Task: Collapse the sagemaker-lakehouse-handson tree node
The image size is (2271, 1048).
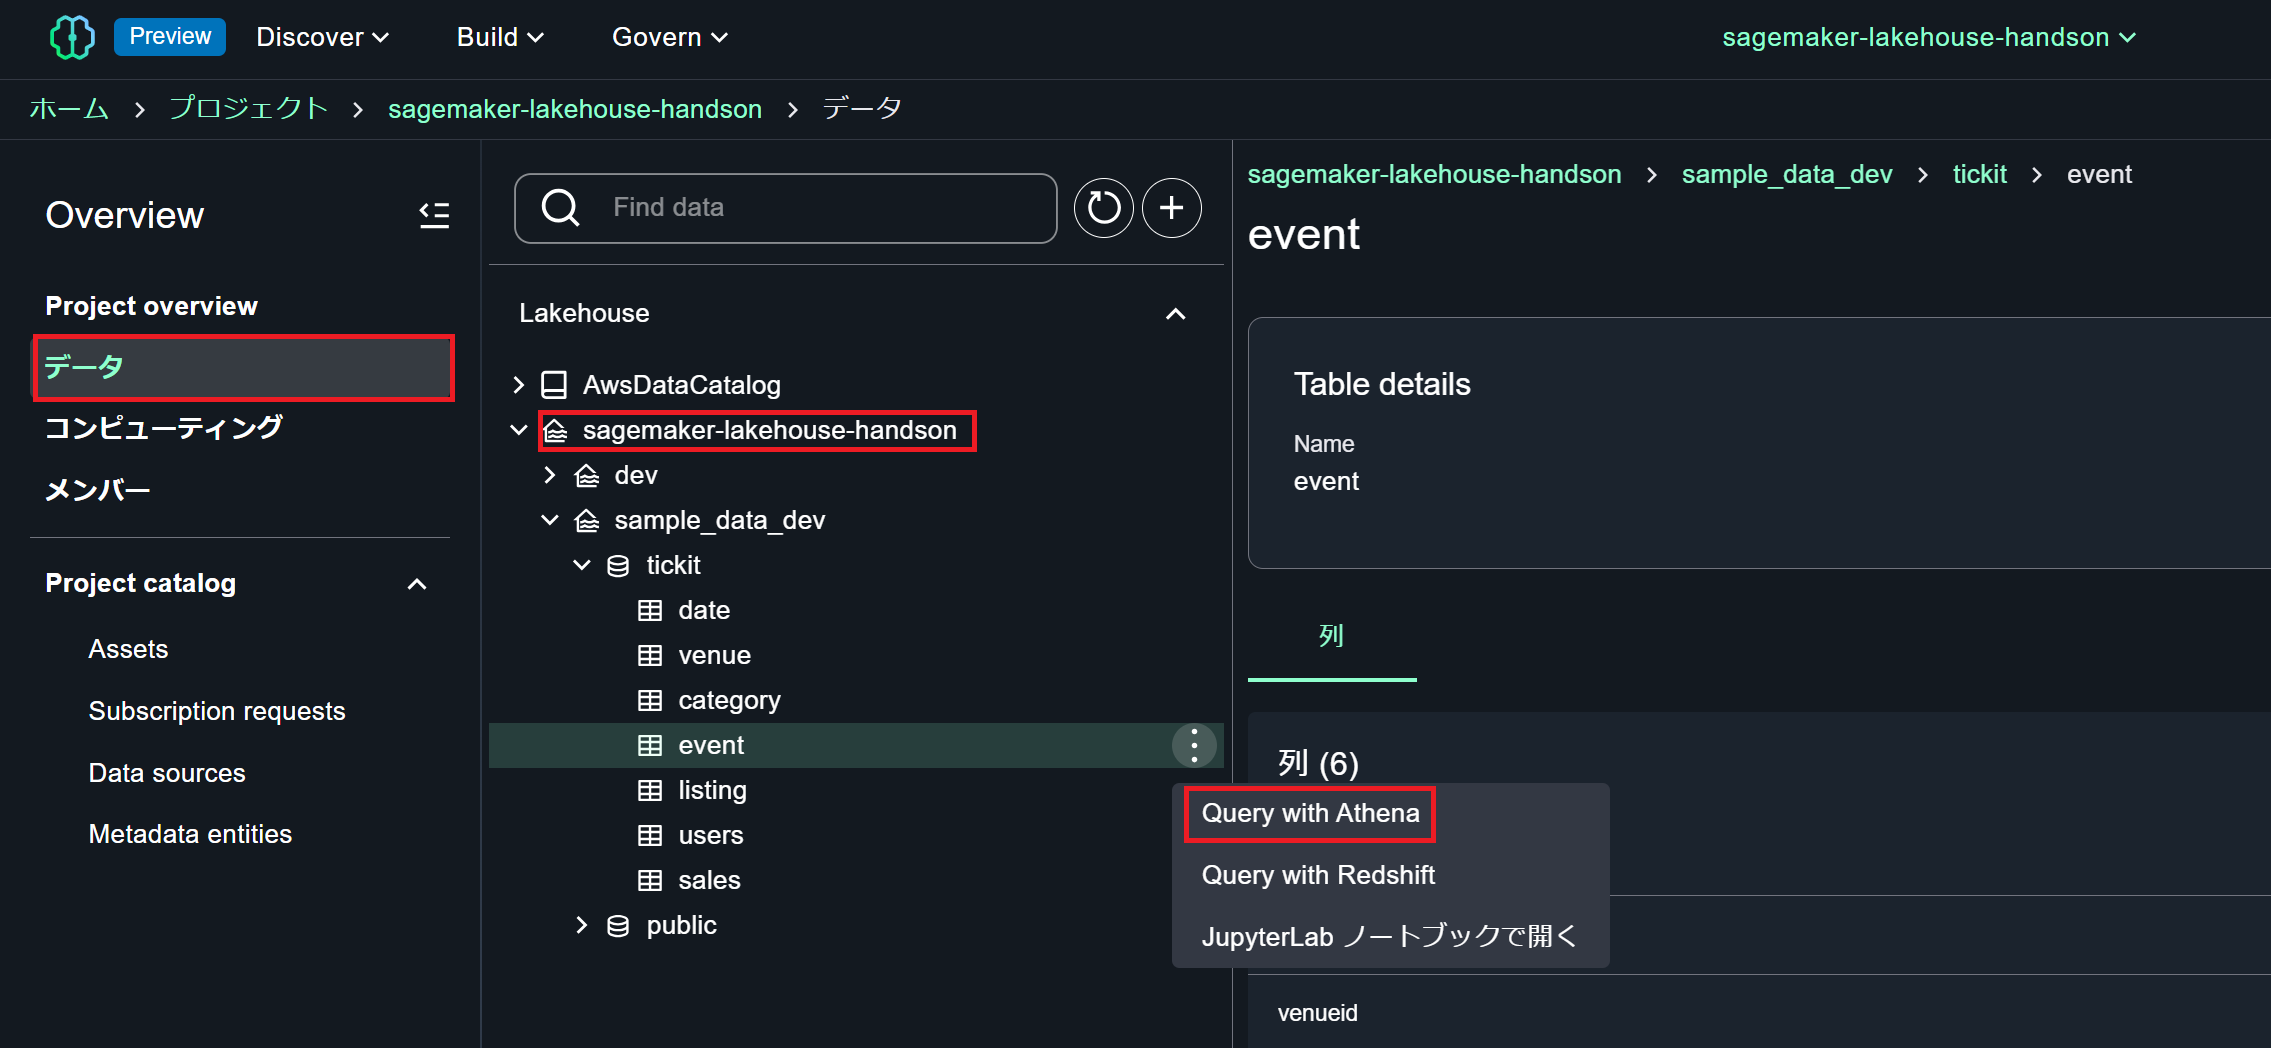Action: click(x=518, y=430)
